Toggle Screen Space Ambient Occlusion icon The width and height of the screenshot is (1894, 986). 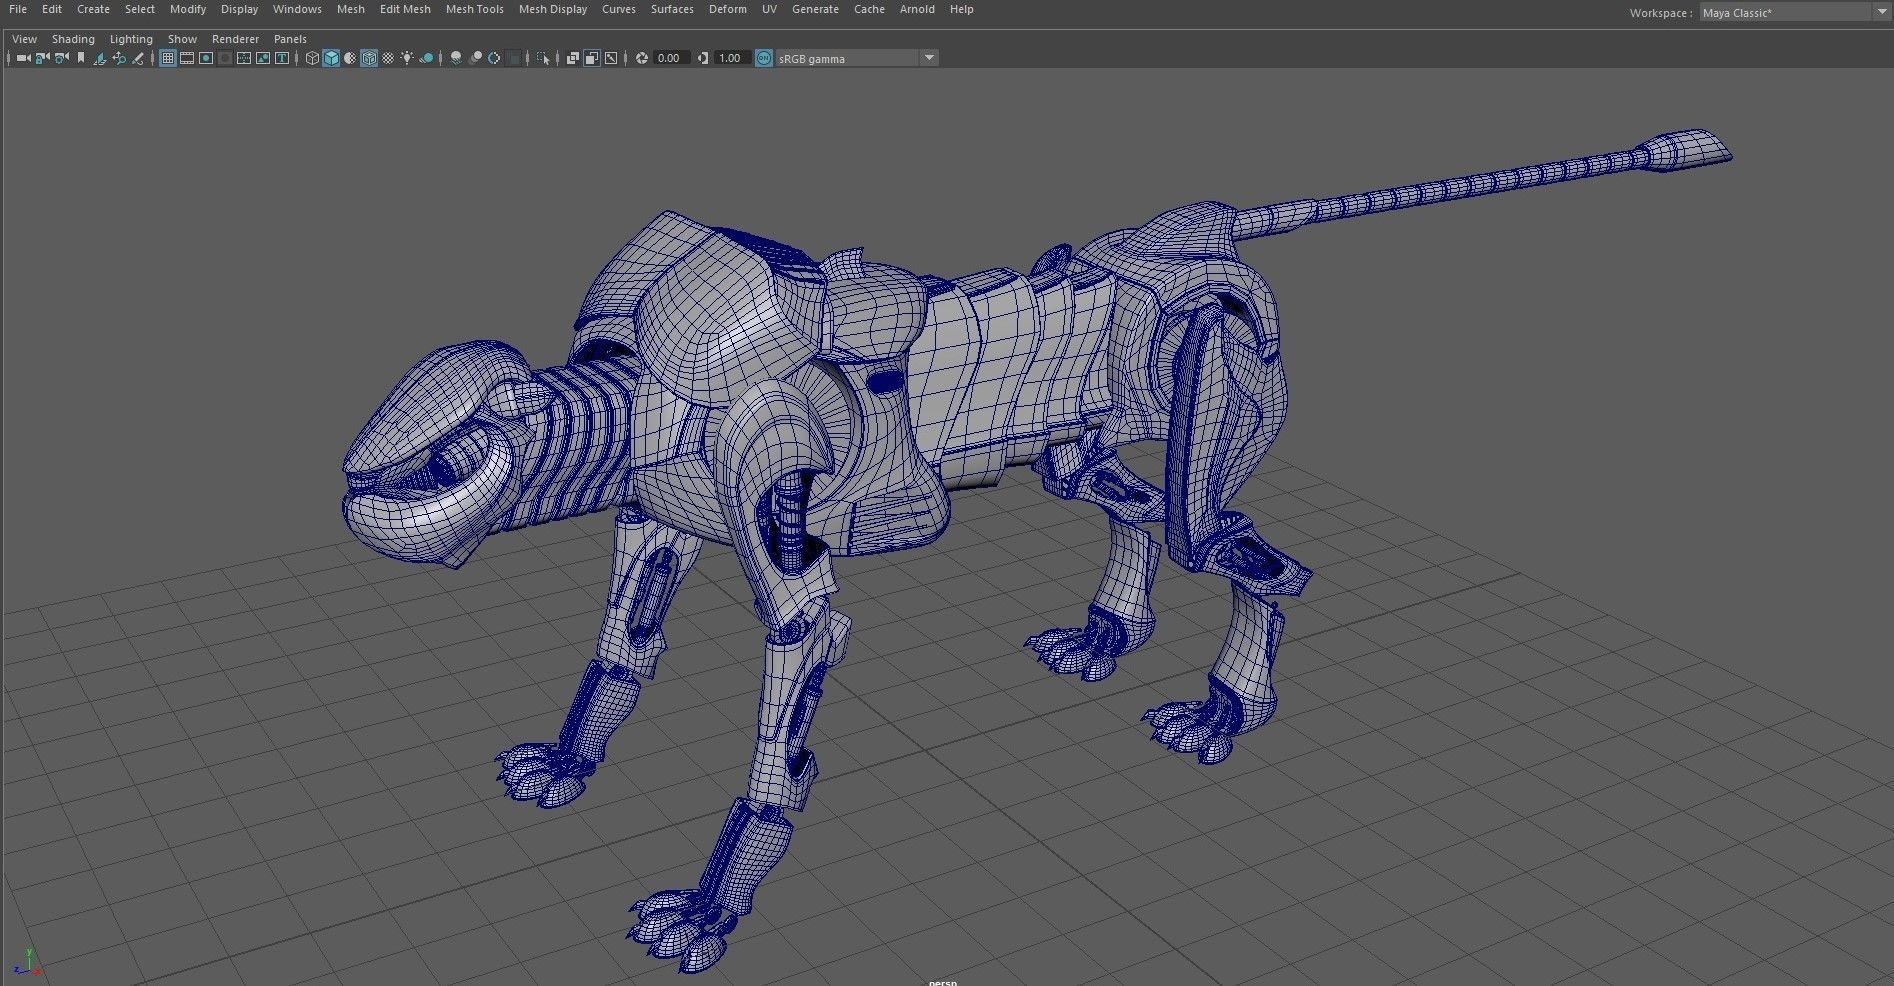click(x=456, y=58)
